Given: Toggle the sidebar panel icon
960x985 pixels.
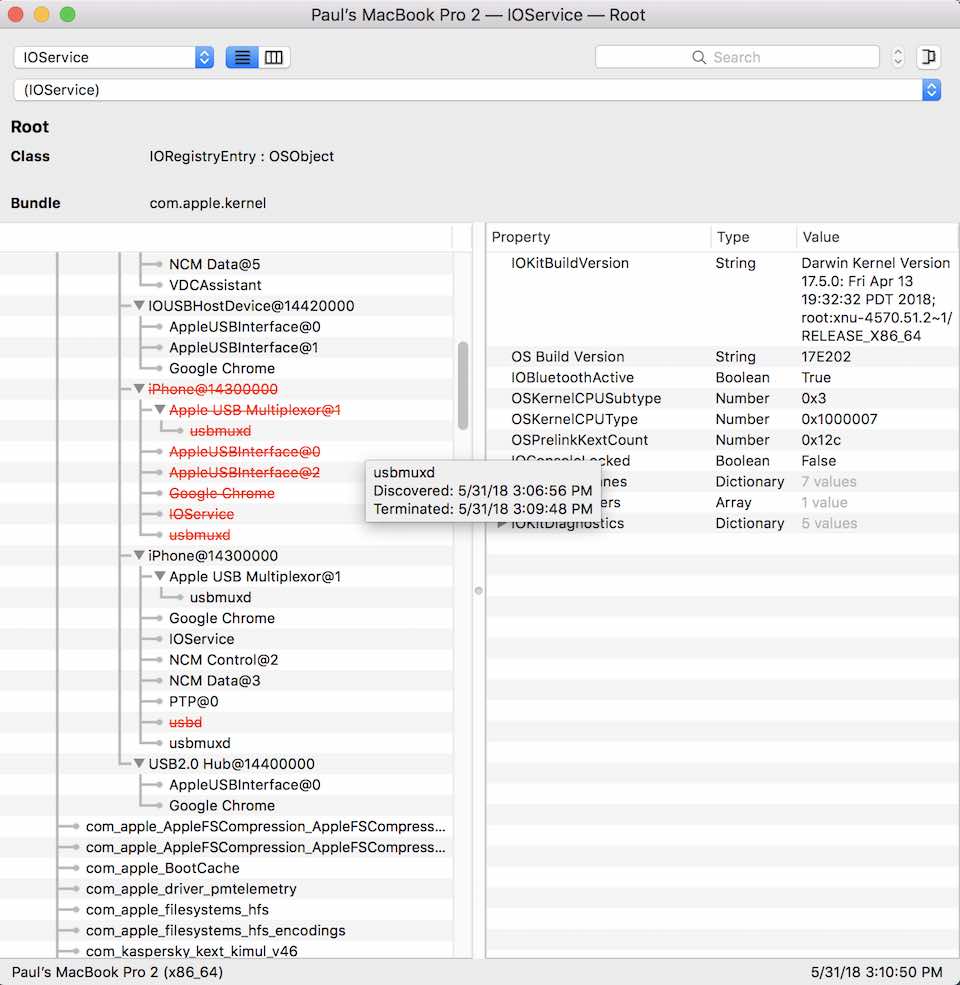Looking at the screenshot, I should coord(929,57).
